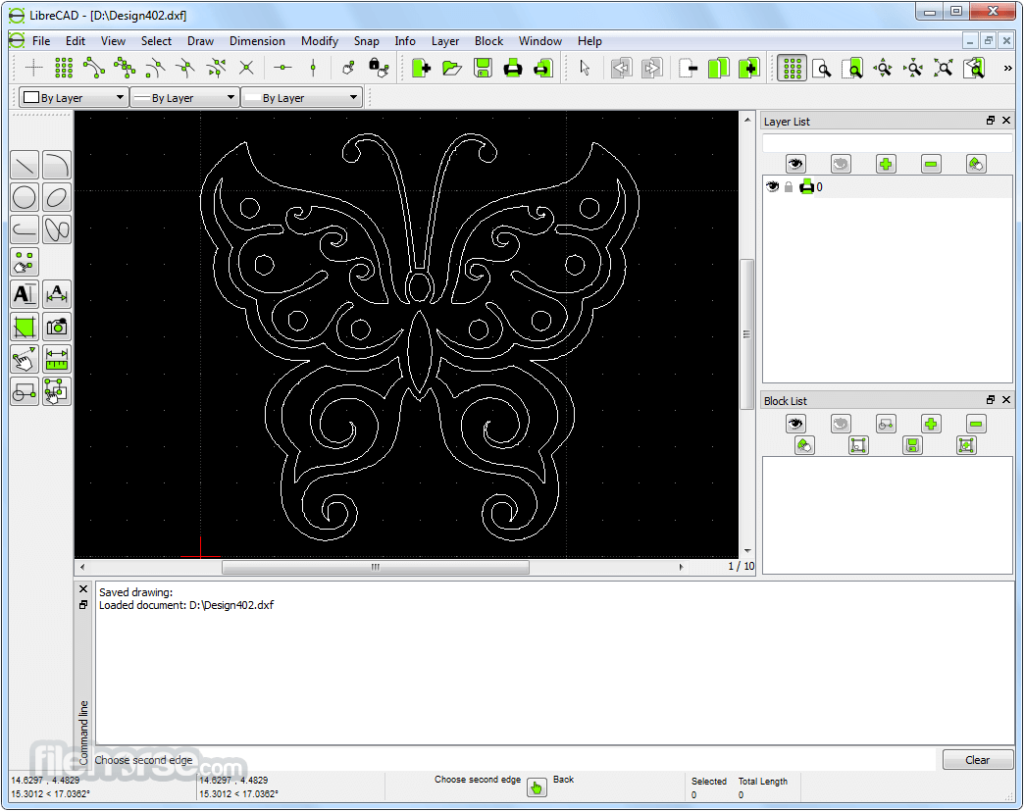Select the Circle tool
The image size is (1024, 811).
pyautogui.click(x=24, y=197)
